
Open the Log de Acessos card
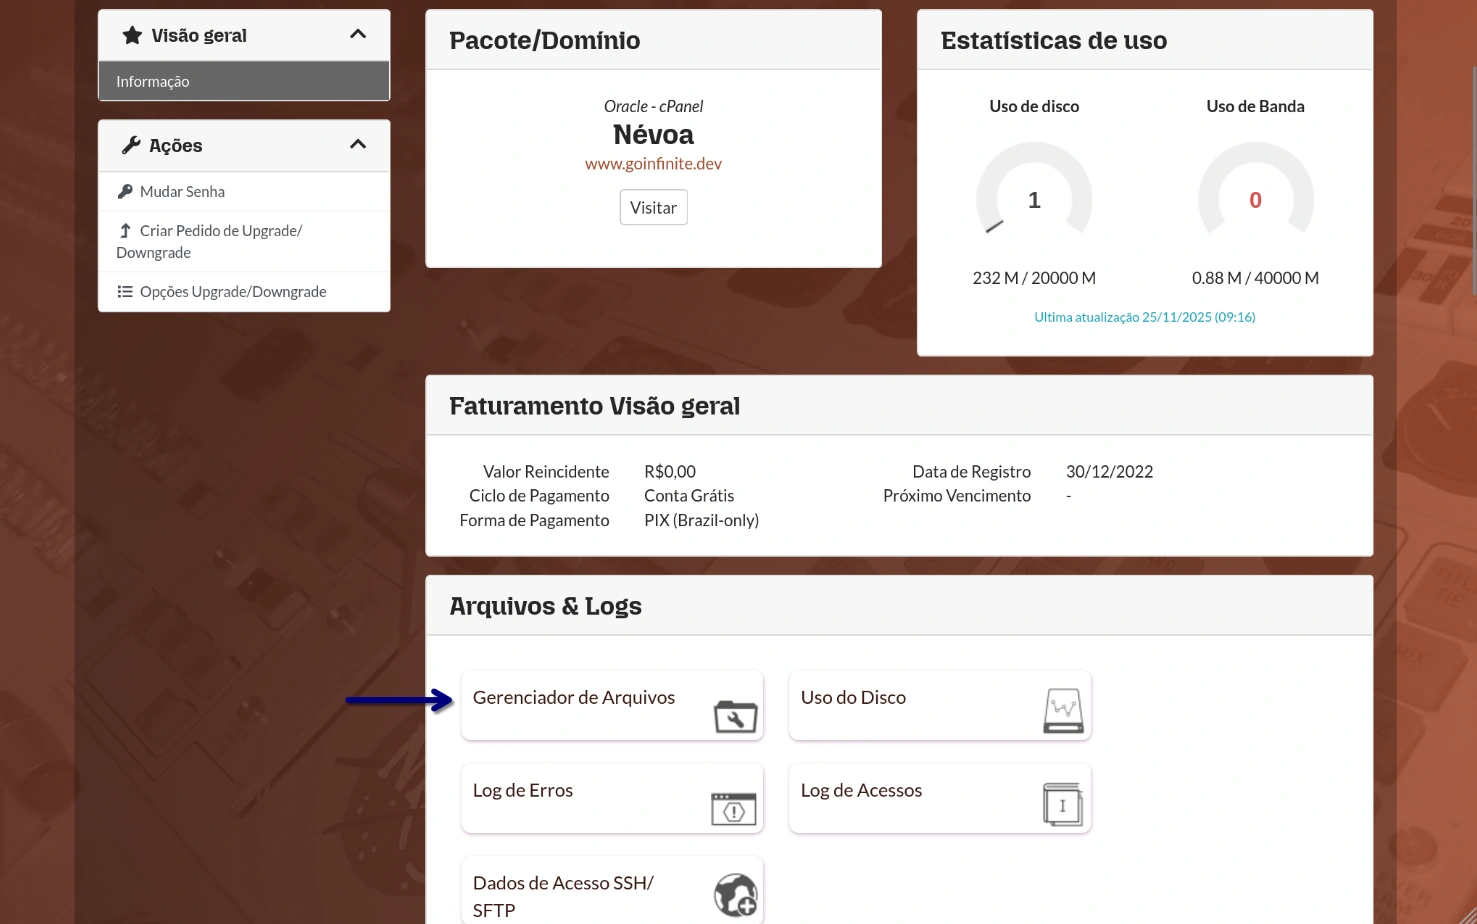[x=861, y=791]
